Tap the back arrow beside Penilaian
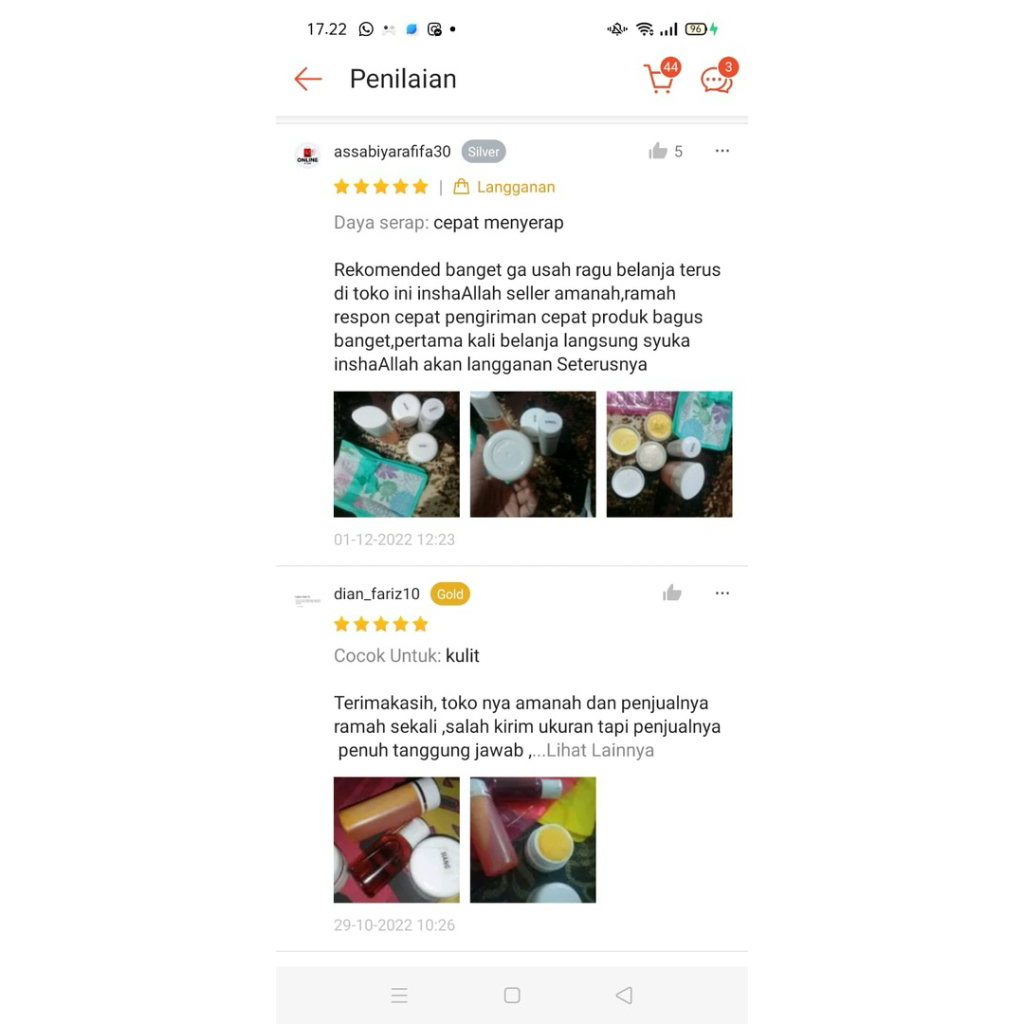 point(308,79)
